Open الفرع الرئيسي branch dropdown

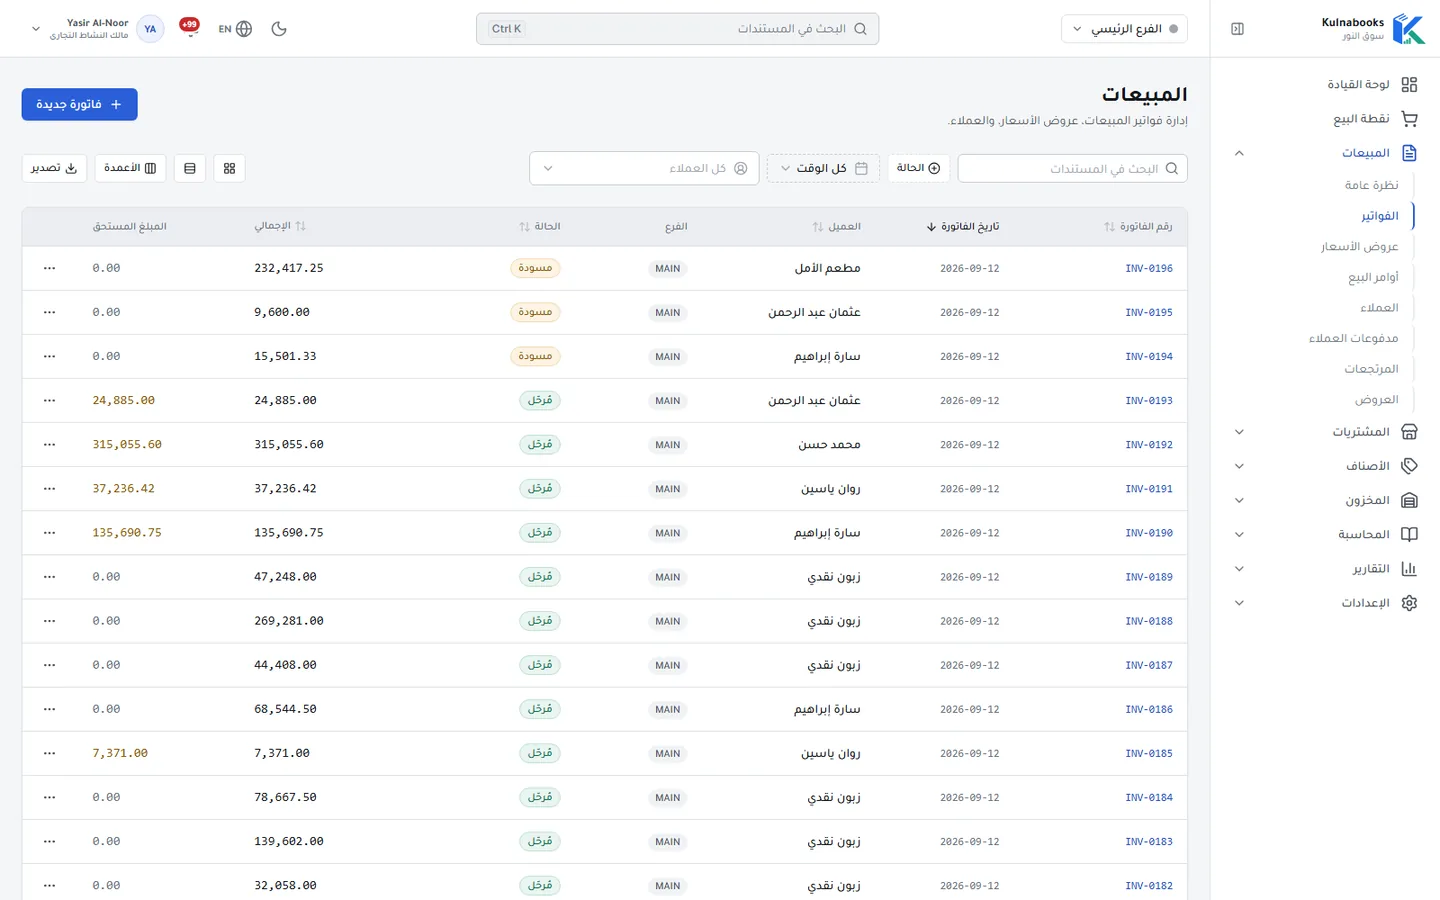pyautogui.click(x=1125, y=29)
